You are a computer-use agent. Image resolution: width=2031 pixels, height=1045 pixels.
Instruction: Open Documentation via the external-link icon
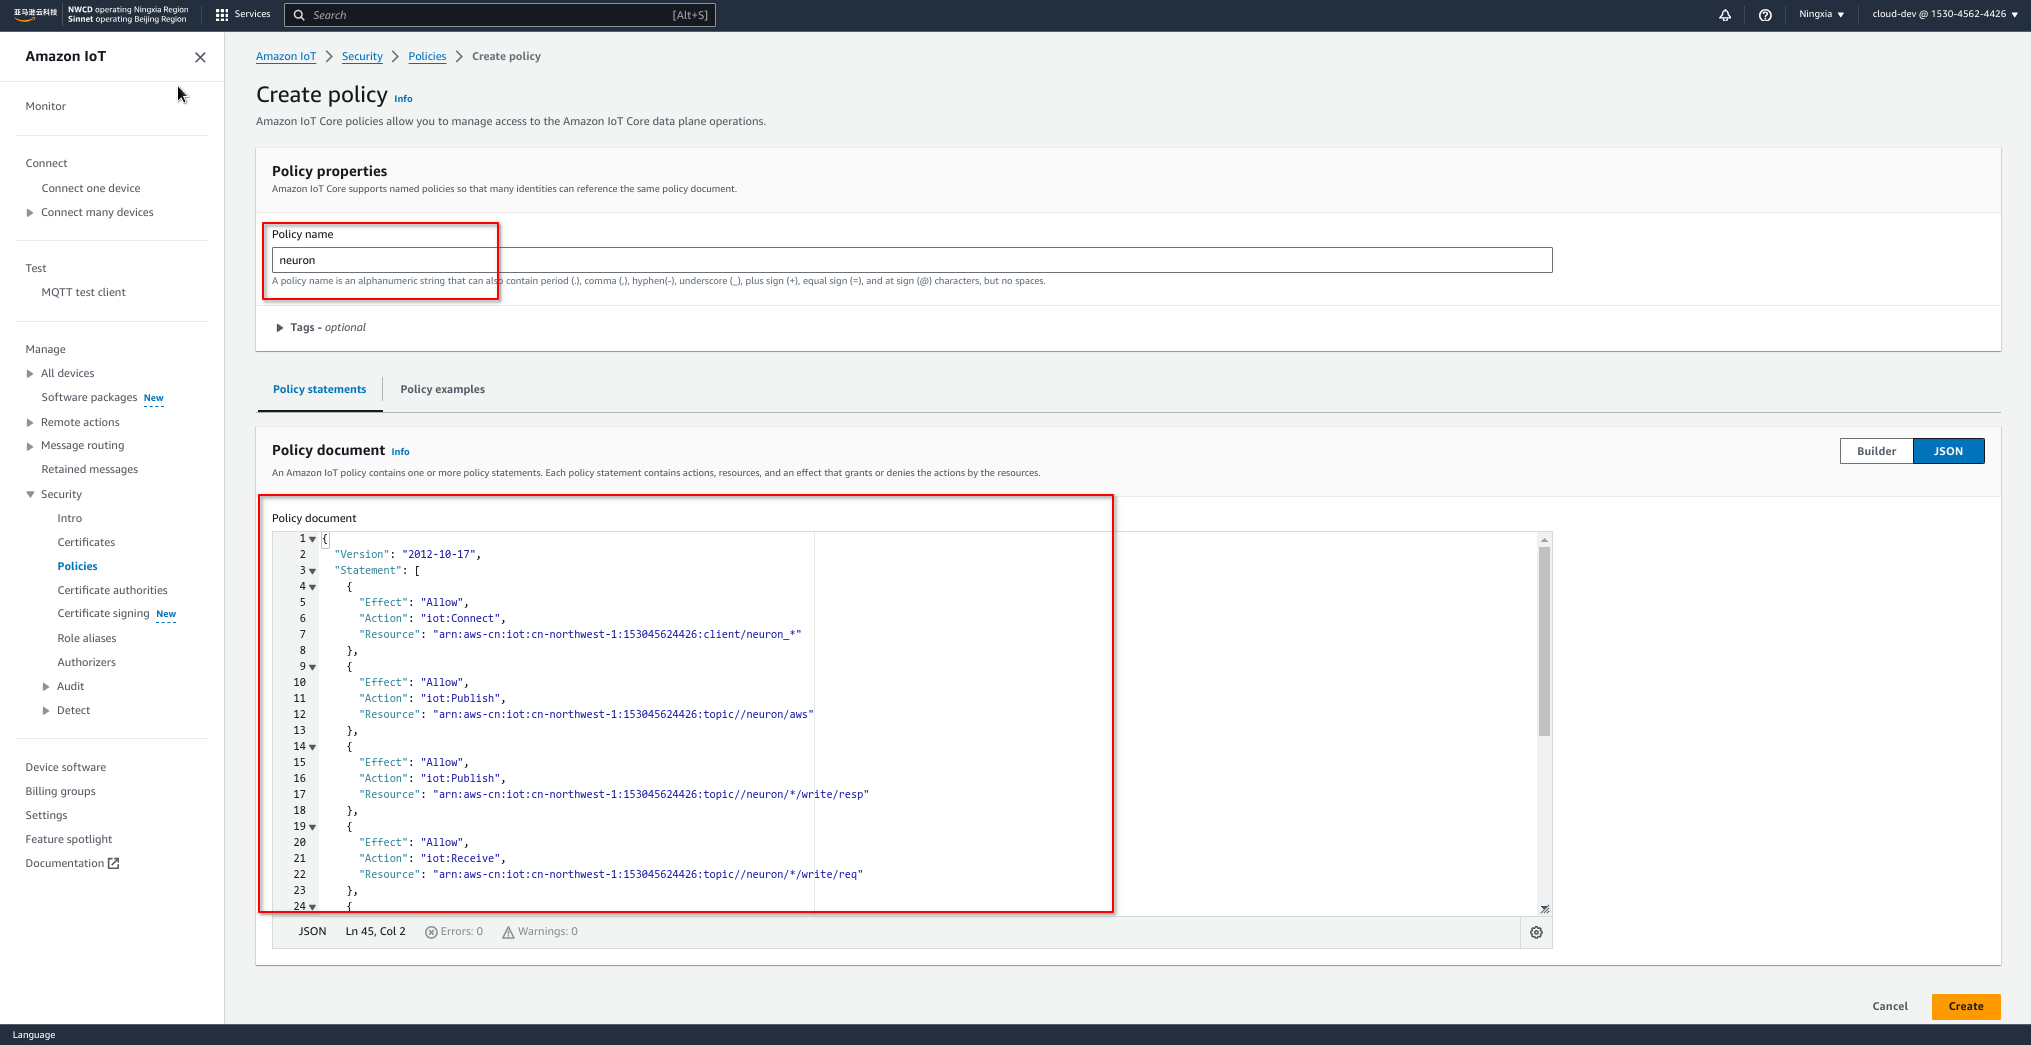coord(113,862)
